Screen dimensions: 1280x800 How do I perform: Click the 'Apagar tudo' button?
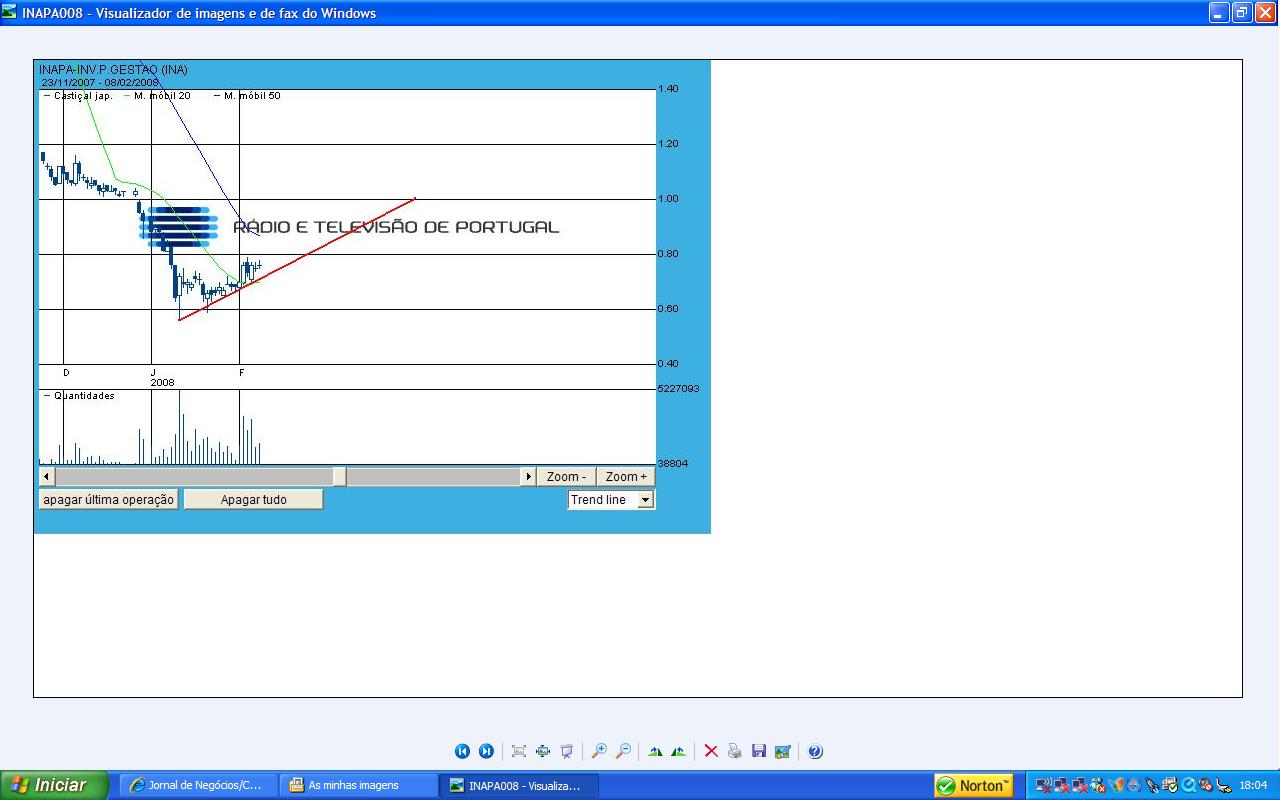pos(254,499)
